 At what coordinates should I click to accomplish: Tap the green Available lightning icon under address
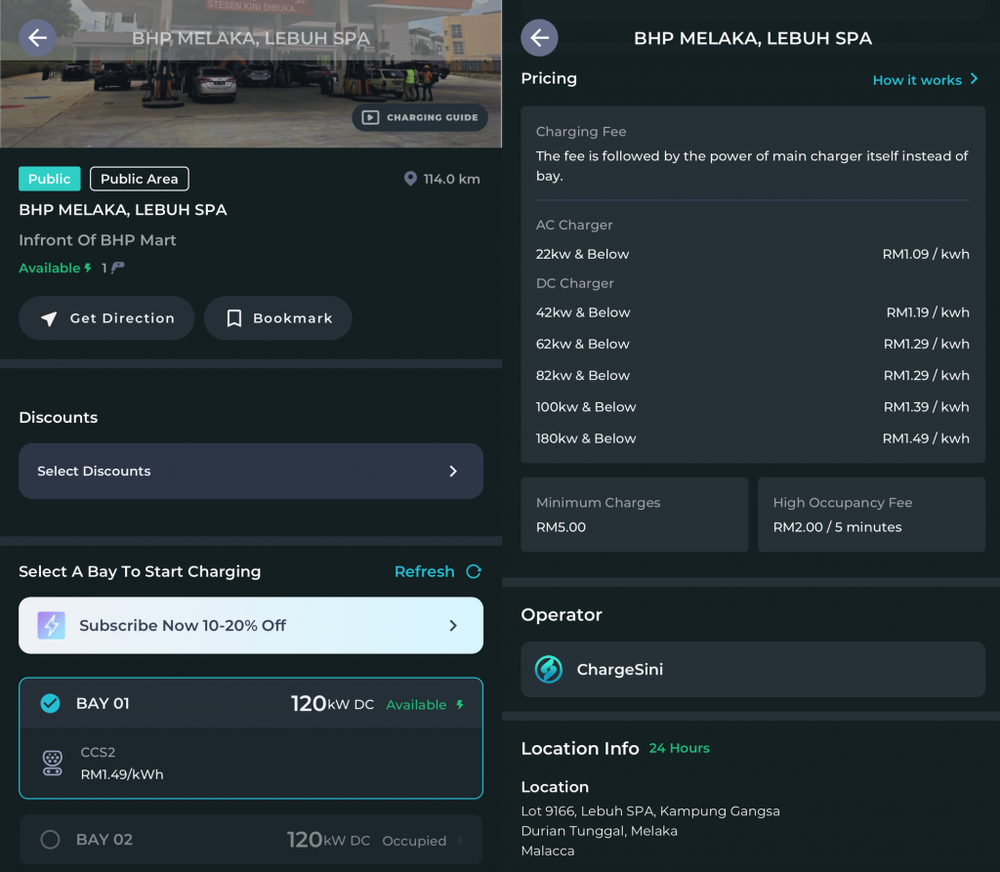tap(88, 268)
